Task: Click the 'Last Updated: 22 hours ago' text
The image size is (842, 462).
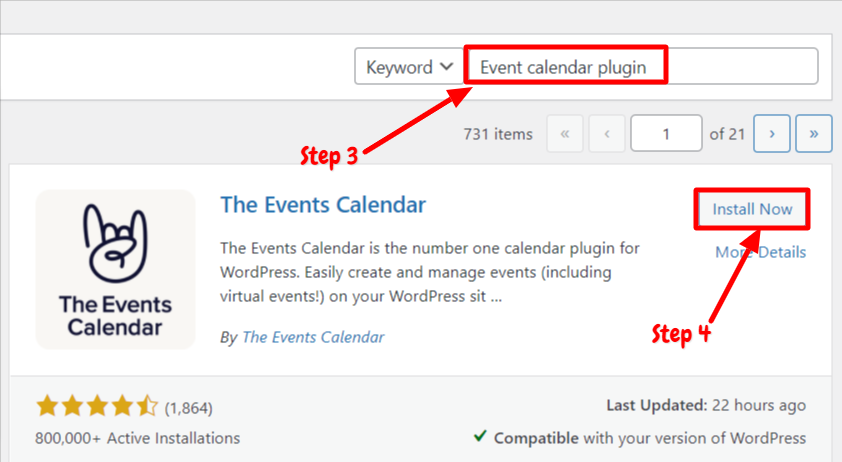Action: (x=706, y=405)
